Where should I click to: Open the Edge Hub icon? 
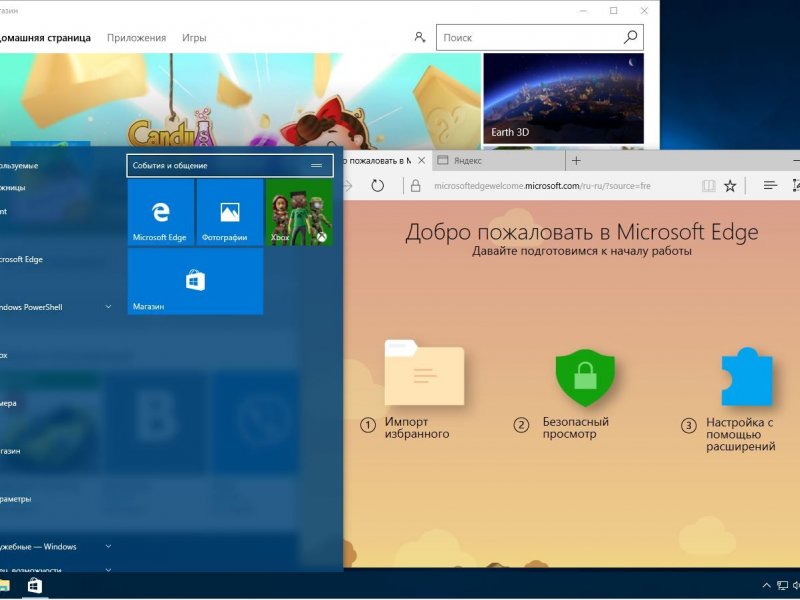click(x=770, y=186)
